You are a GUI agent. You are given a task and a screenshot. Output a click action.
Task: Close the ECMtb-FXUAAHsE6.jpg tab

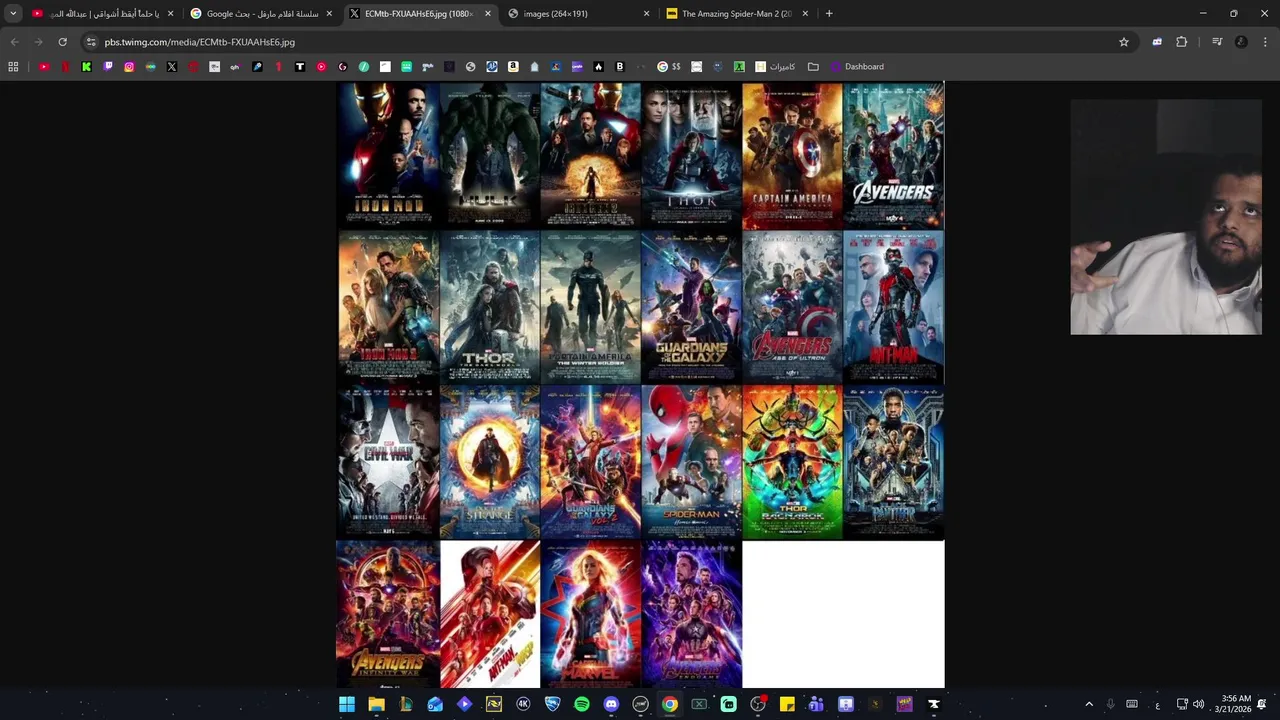488,14
